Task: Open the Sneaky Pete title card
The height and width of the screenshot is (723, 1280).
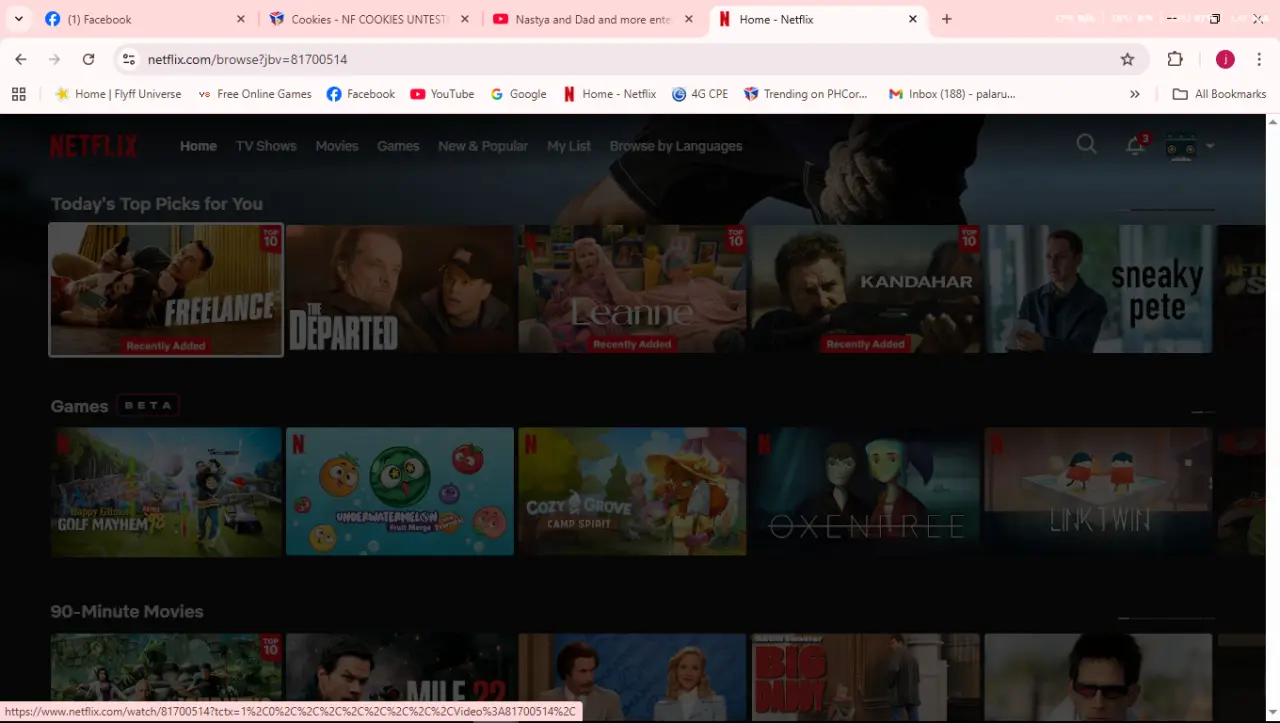Action: point(1098,289)
